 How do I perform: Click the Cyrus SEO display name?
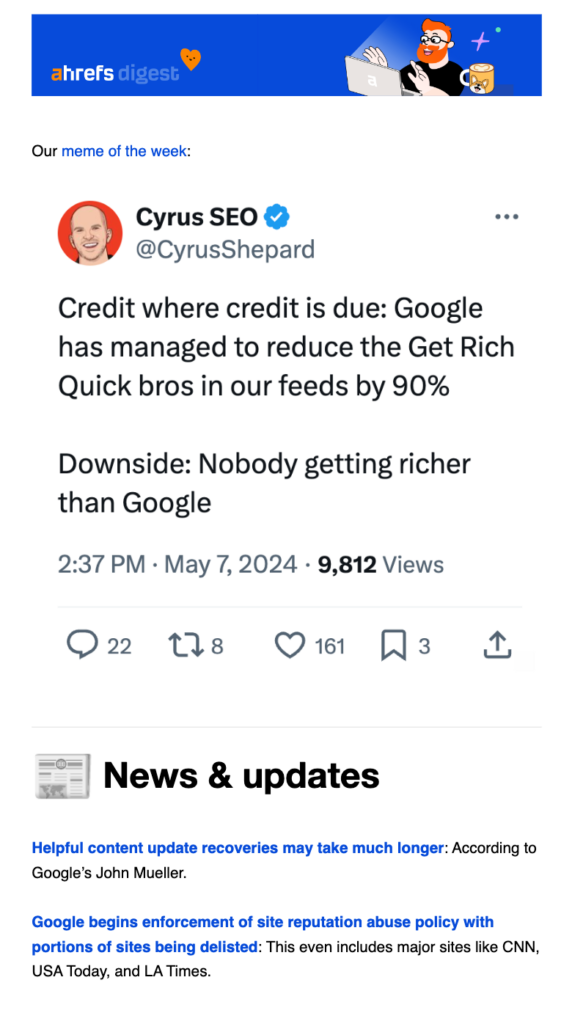click(x=197, y=216)
